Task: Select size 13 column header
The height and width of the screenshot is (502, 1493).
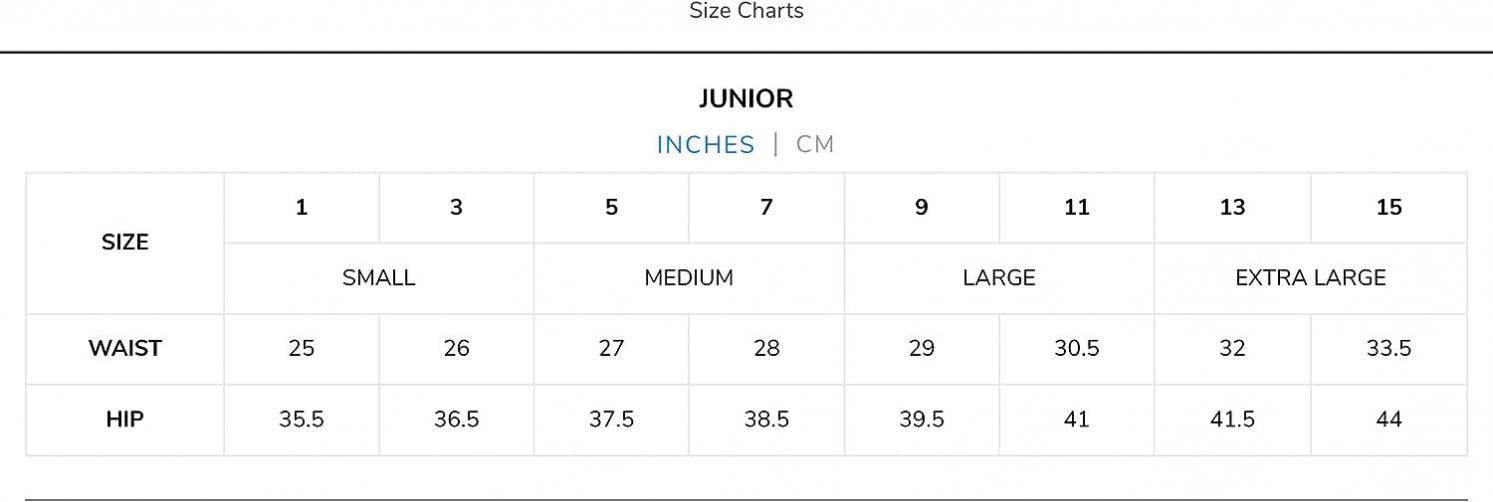Action: (1232, 208)
